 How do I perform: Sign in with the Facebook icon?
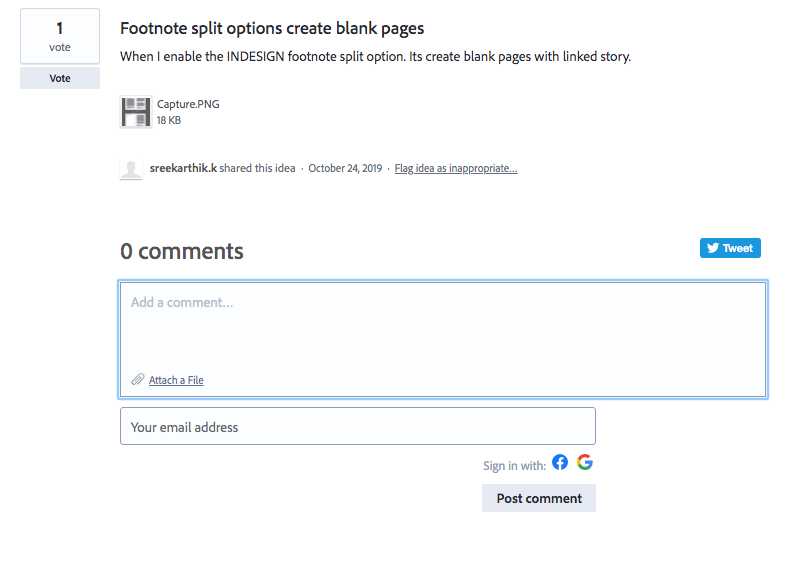point(560,462)
